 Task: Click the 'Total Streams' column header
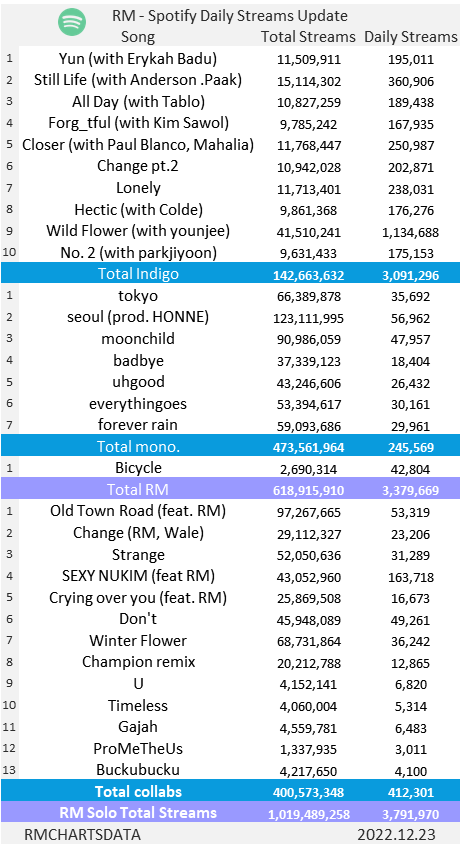click(308, 37)
